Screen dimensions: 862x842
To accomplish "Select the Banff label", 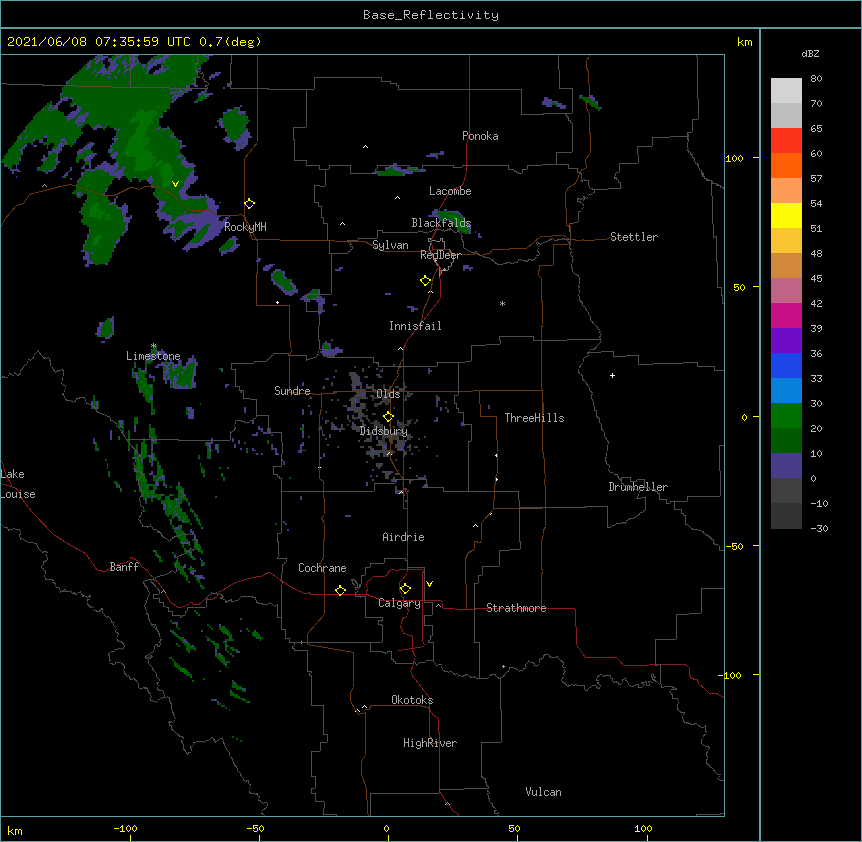I will click(124, 567).
